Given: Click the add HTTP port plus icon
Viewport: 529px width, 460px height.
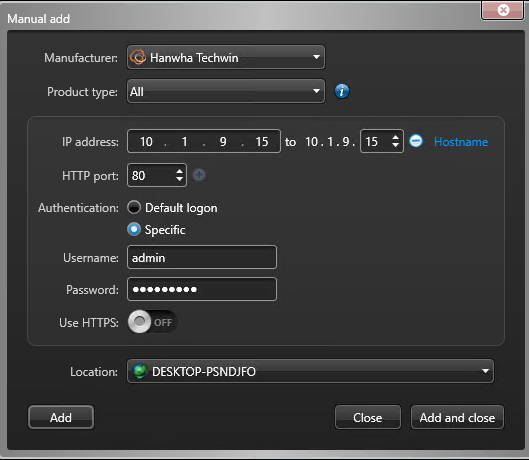Looking at the screenshot, I should tap(199, 175).
